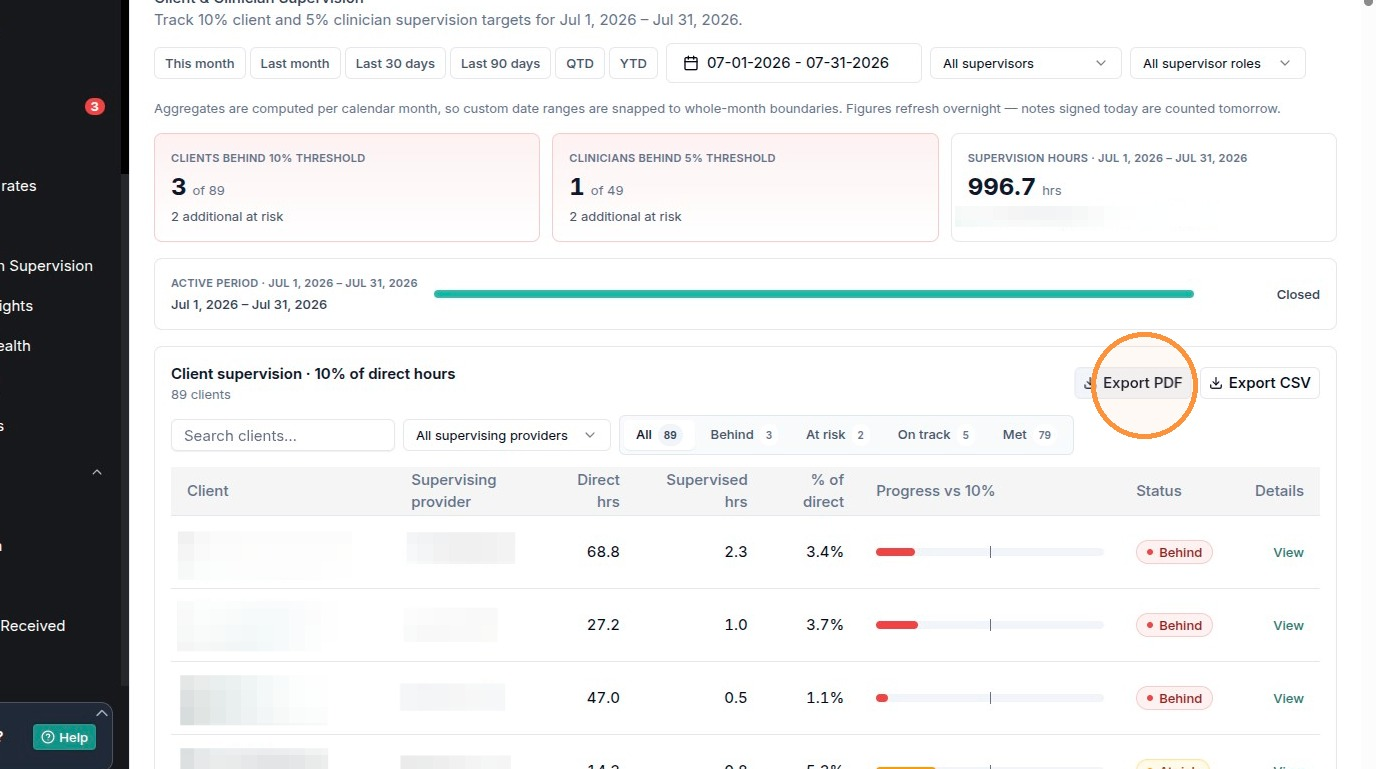
Task: Select the Last month preset
Action: pyautogui.click(x=295, y=63)
